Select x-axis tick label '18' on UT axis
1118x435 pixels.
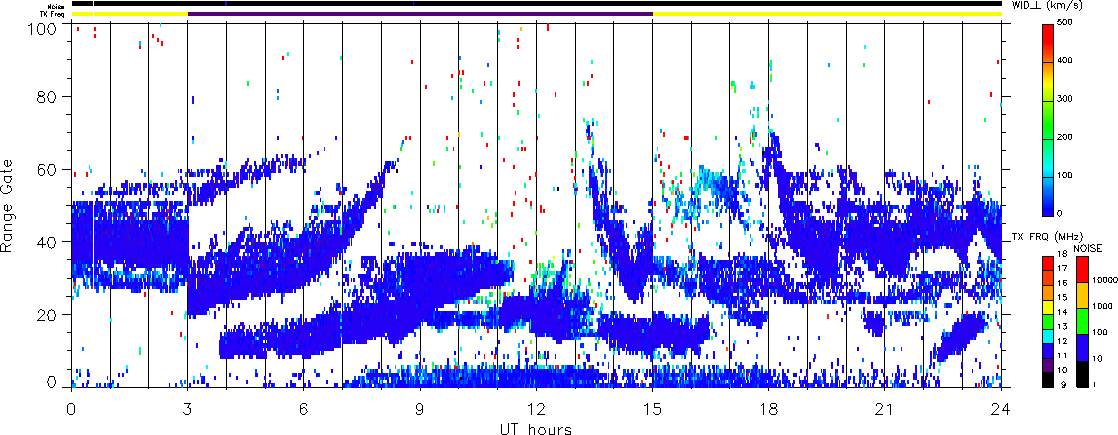pyautogui.click(x=769, y=409)
